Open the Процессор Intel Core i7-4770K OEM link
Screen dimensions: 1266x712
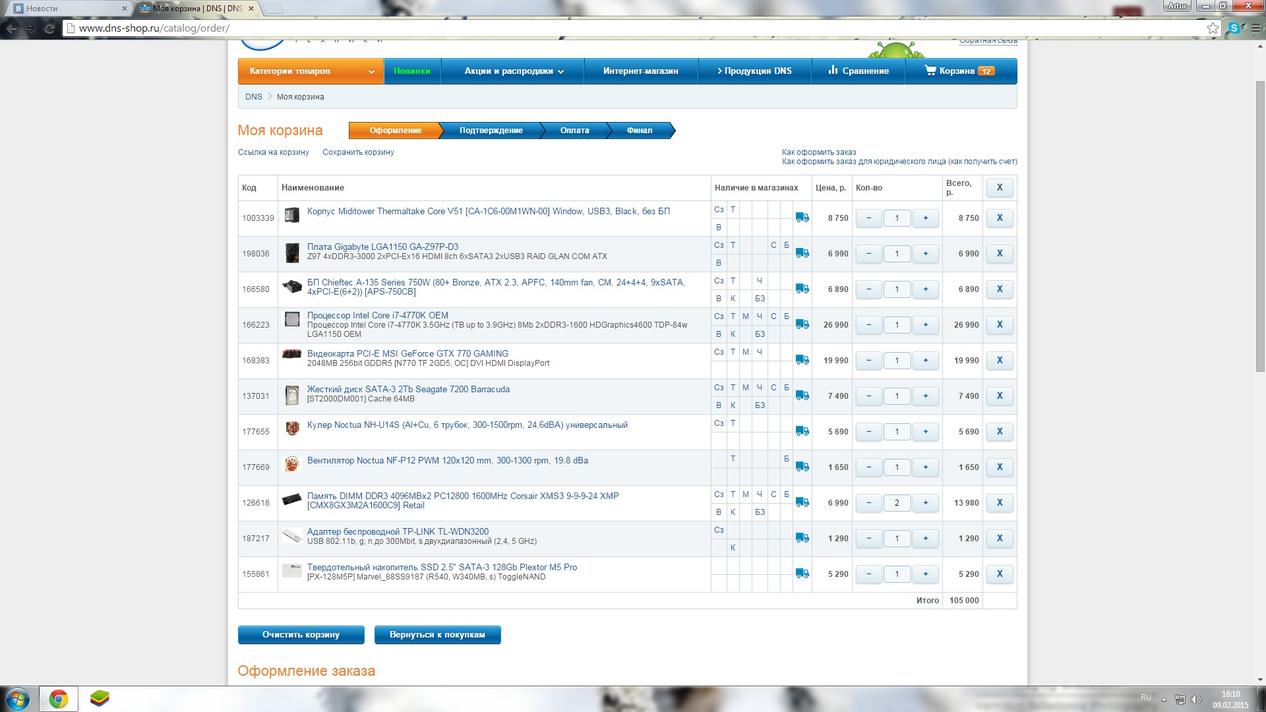coord(378,315)
